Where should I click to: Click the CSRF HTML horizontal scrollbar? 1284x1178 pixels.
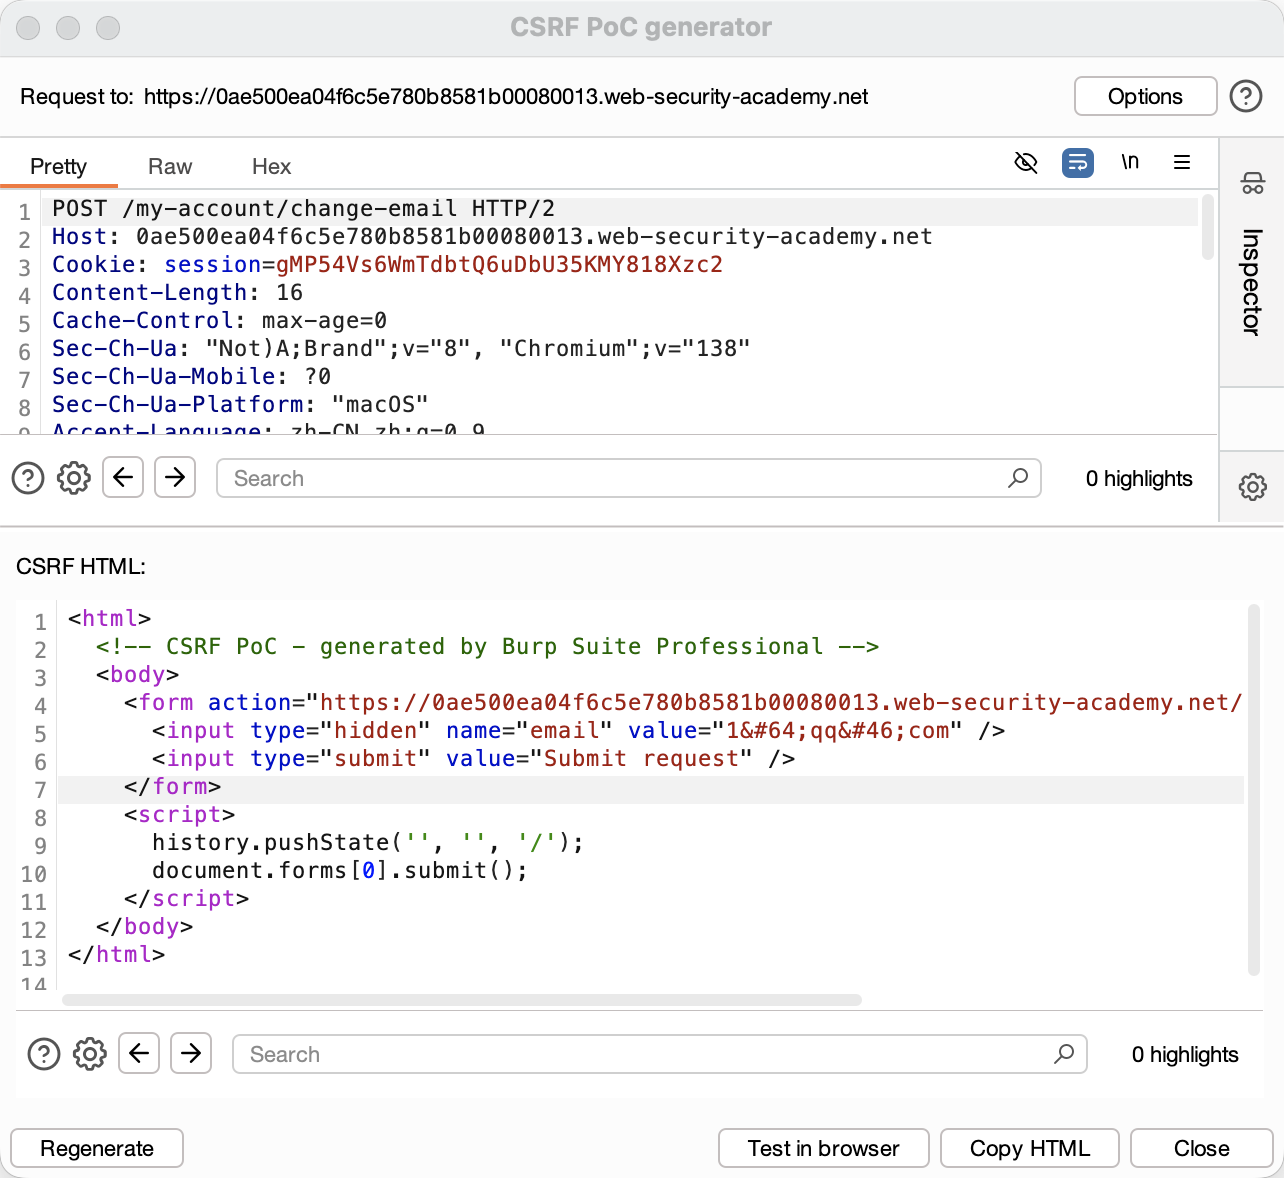click(x=462, y=1000)
